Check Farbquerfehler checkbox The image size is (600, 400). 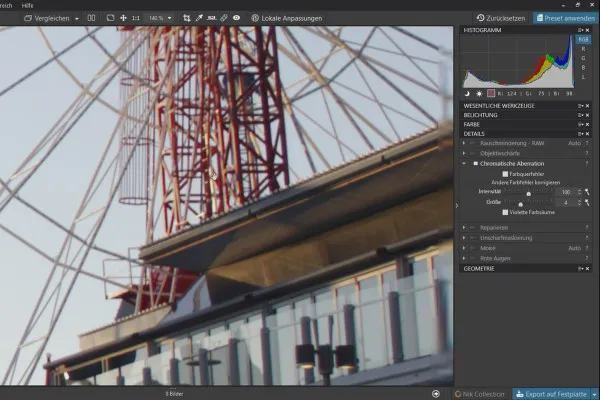505,174
